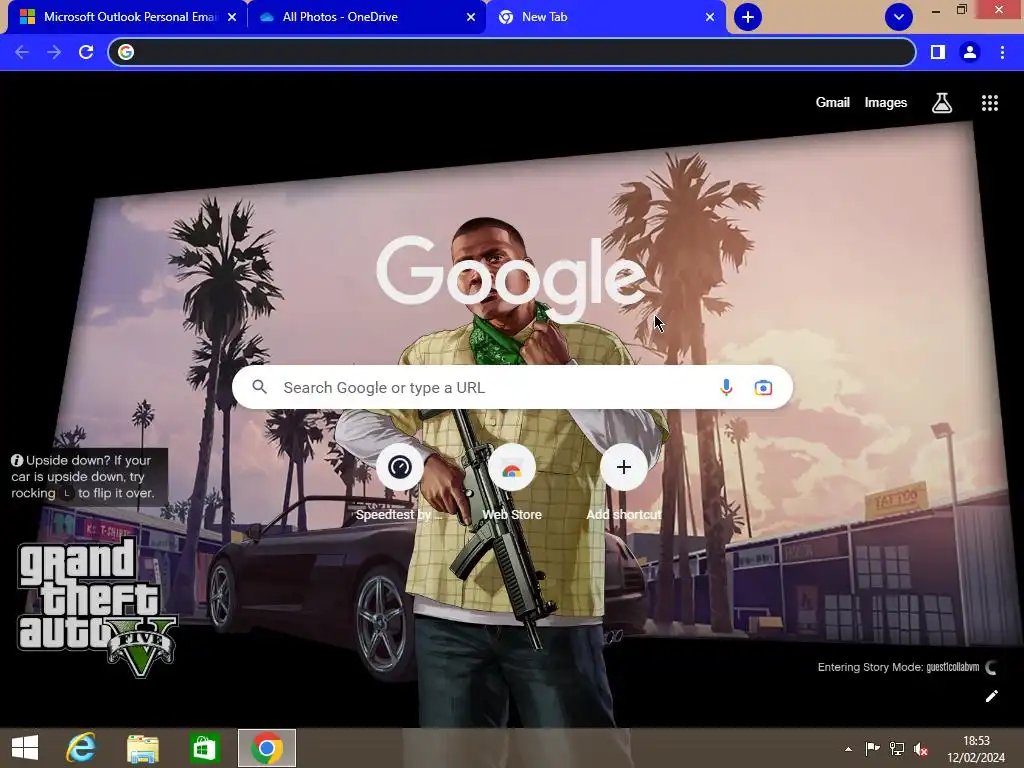Launch Internet Explorer from taskbar
The width and height of the screenshot is (1024, 768).
coord(81,748)
